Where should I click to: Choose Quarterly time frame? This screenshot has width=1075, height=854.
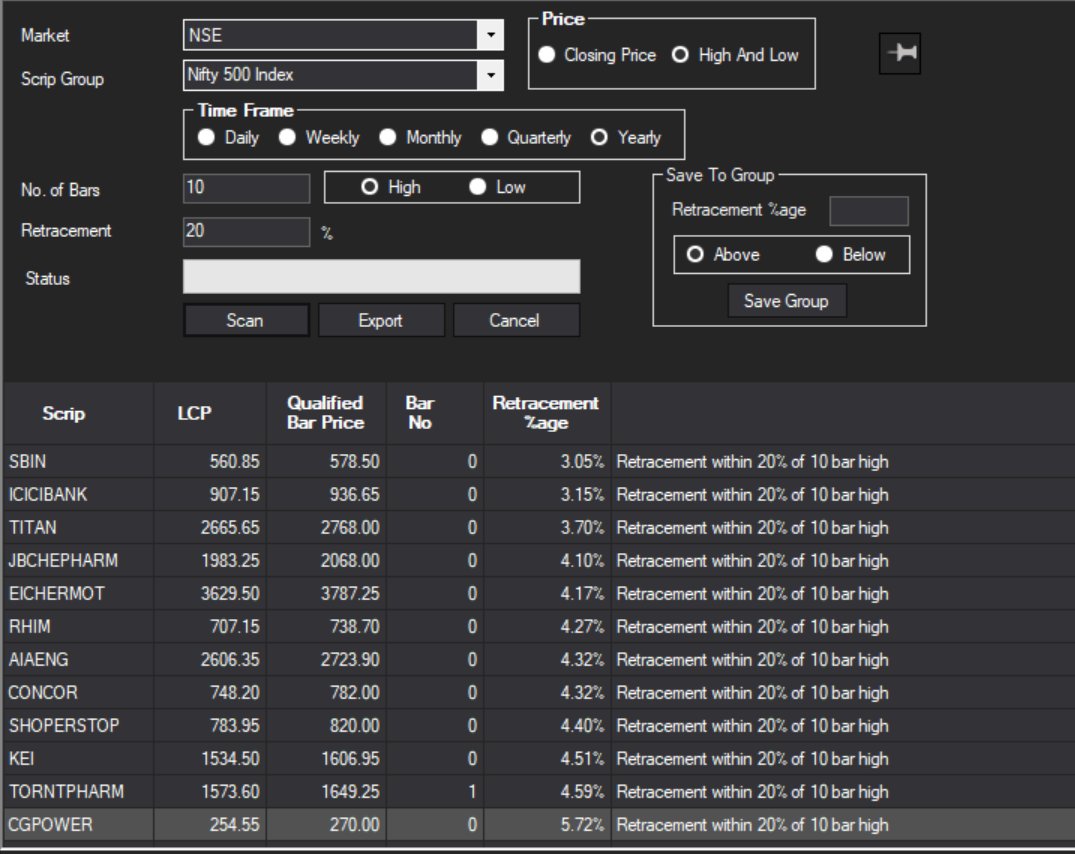click(x=526, y=137)
